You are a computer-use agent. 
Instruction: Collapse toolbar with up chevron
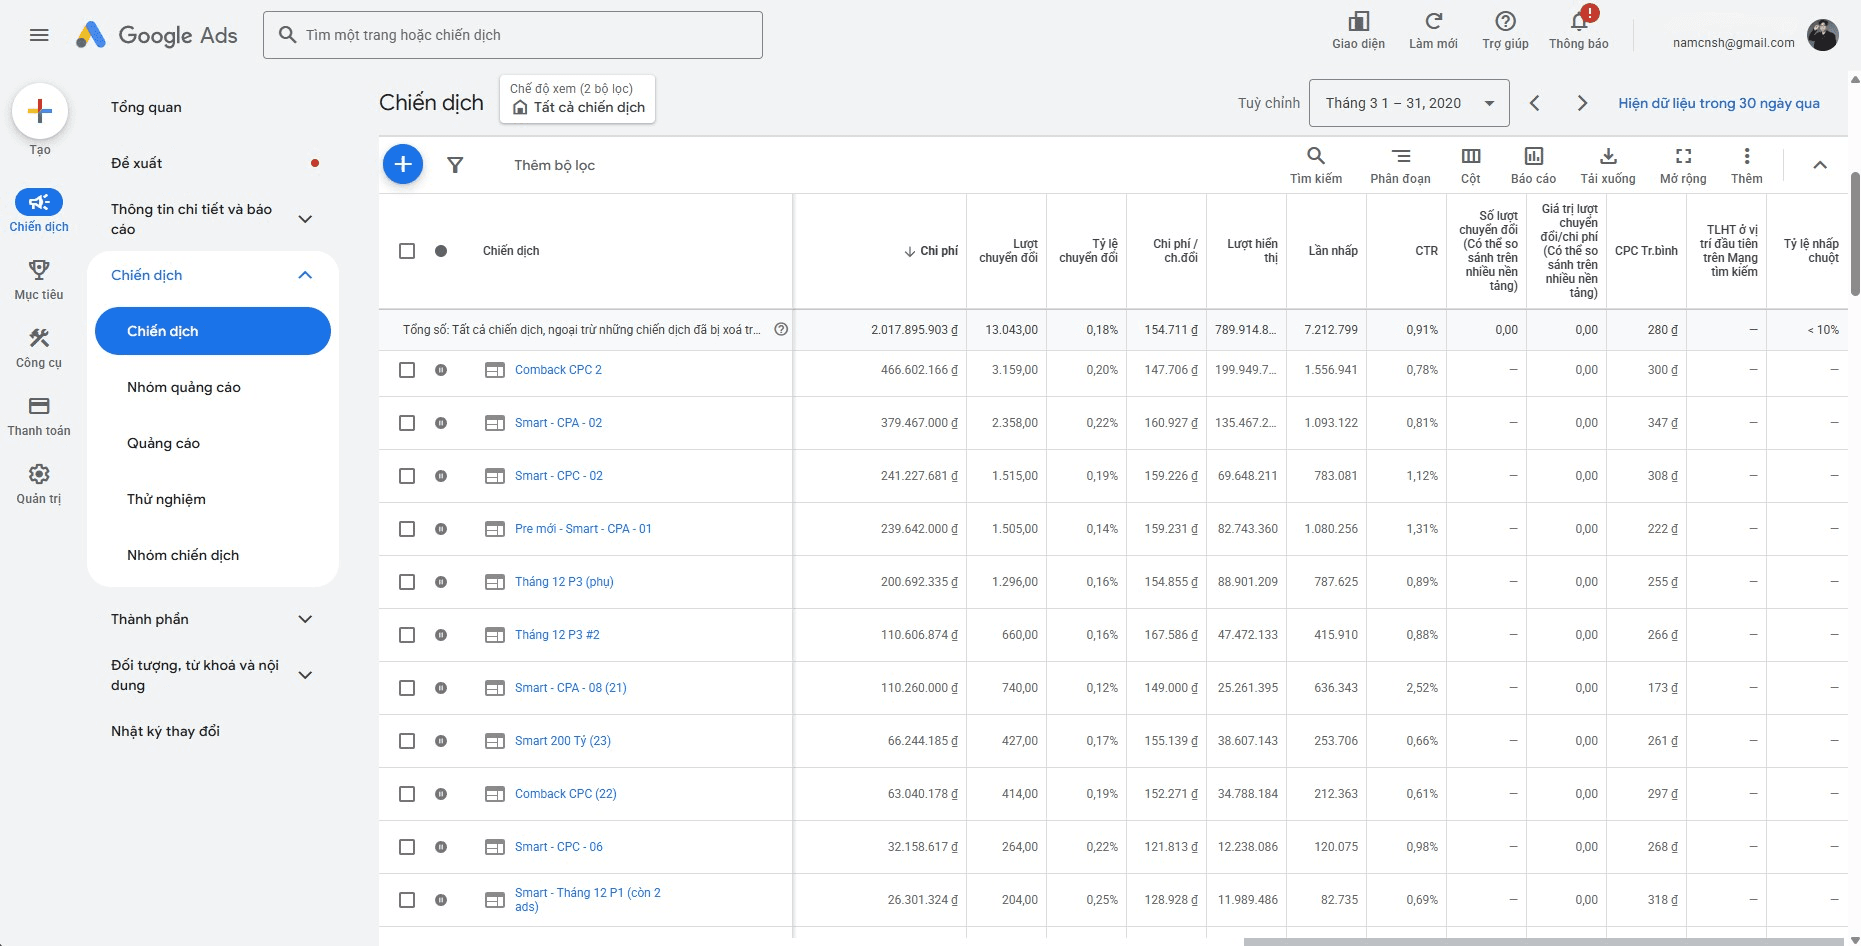[1820, 165]
